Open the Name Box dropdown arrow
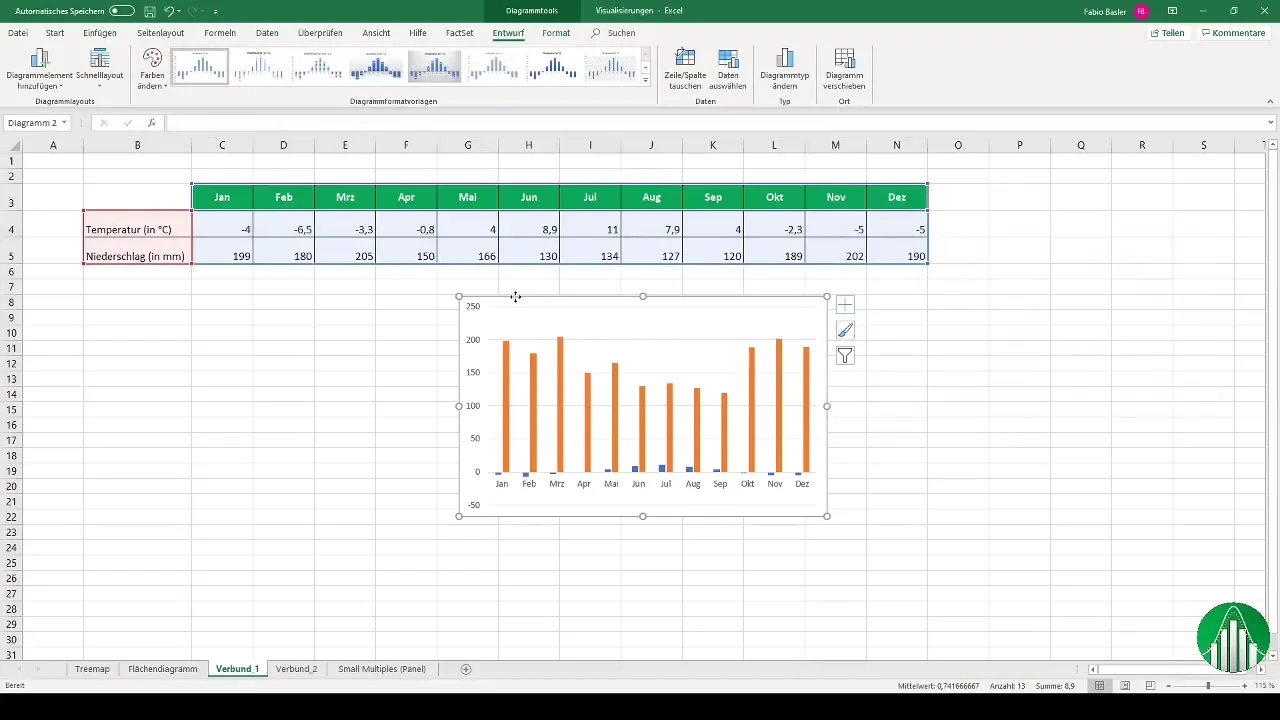1280x720 pixels. [x=64, y=123]
